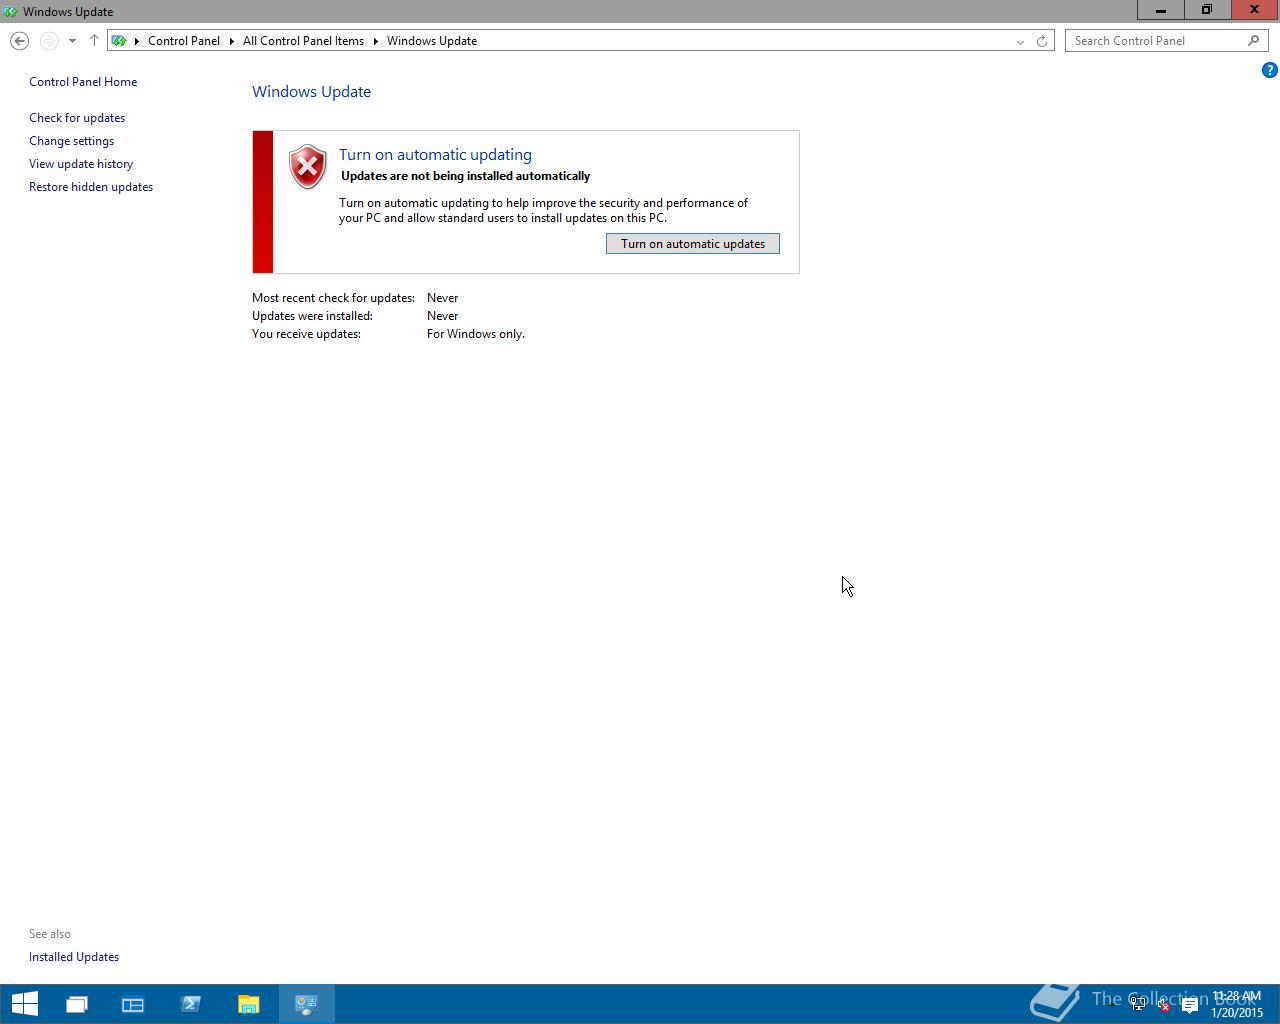
Task: Click the 'Updates were installed:' label
Action: point(312,316)
